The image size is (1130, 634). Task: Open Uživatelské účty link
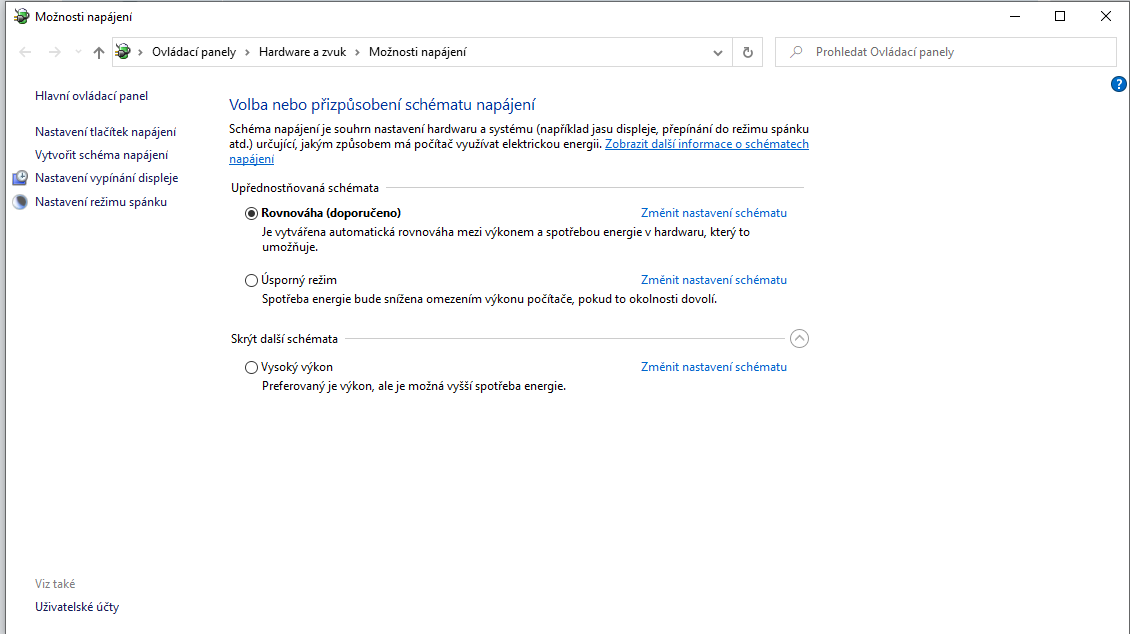click(77, 607)
